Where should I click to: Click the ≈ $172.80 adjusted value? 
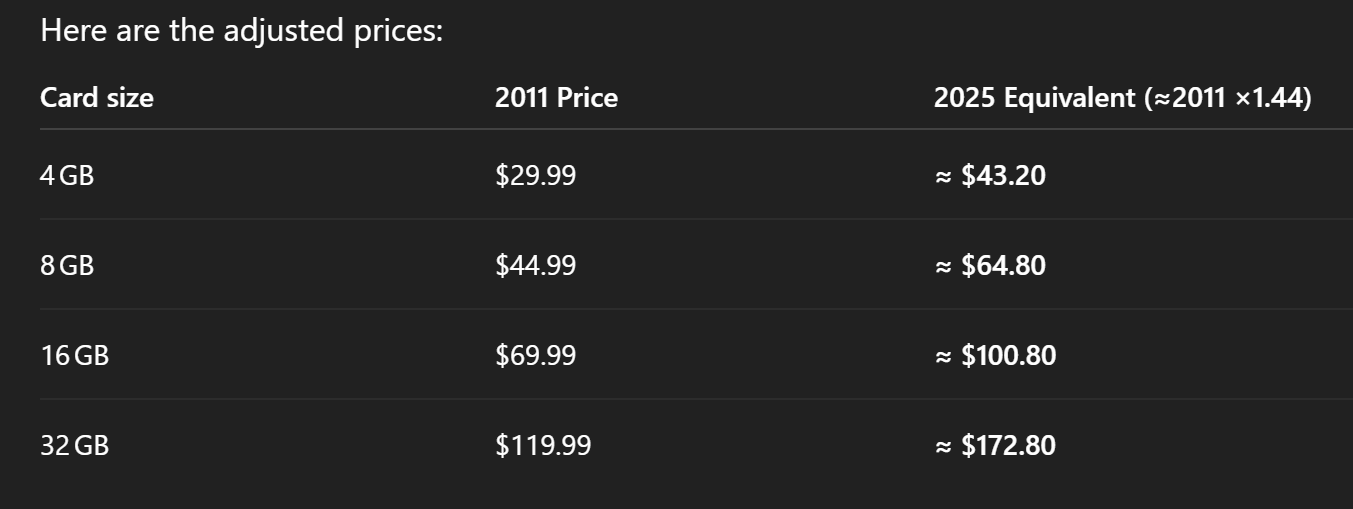pyautogui.click(x=995, y=446)
